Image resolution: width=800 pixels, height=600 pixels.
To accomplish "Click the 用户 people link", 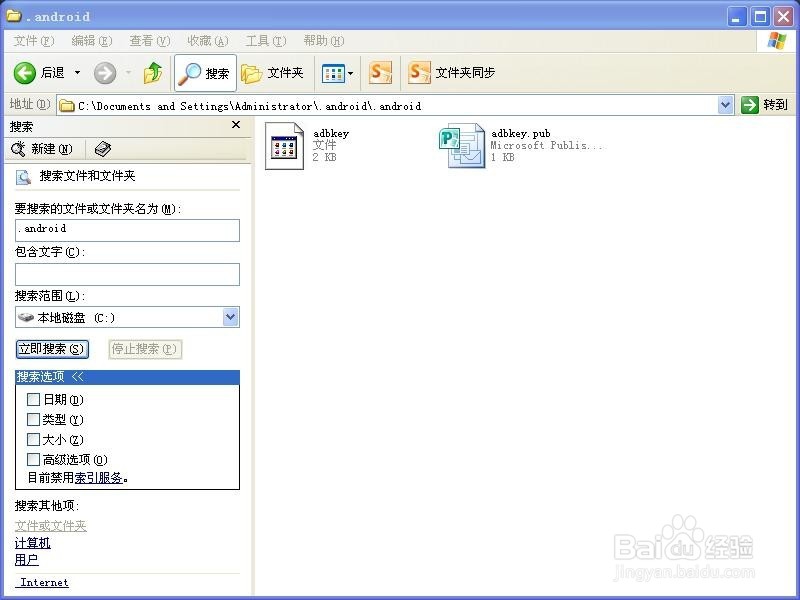I will coord(27,560).
